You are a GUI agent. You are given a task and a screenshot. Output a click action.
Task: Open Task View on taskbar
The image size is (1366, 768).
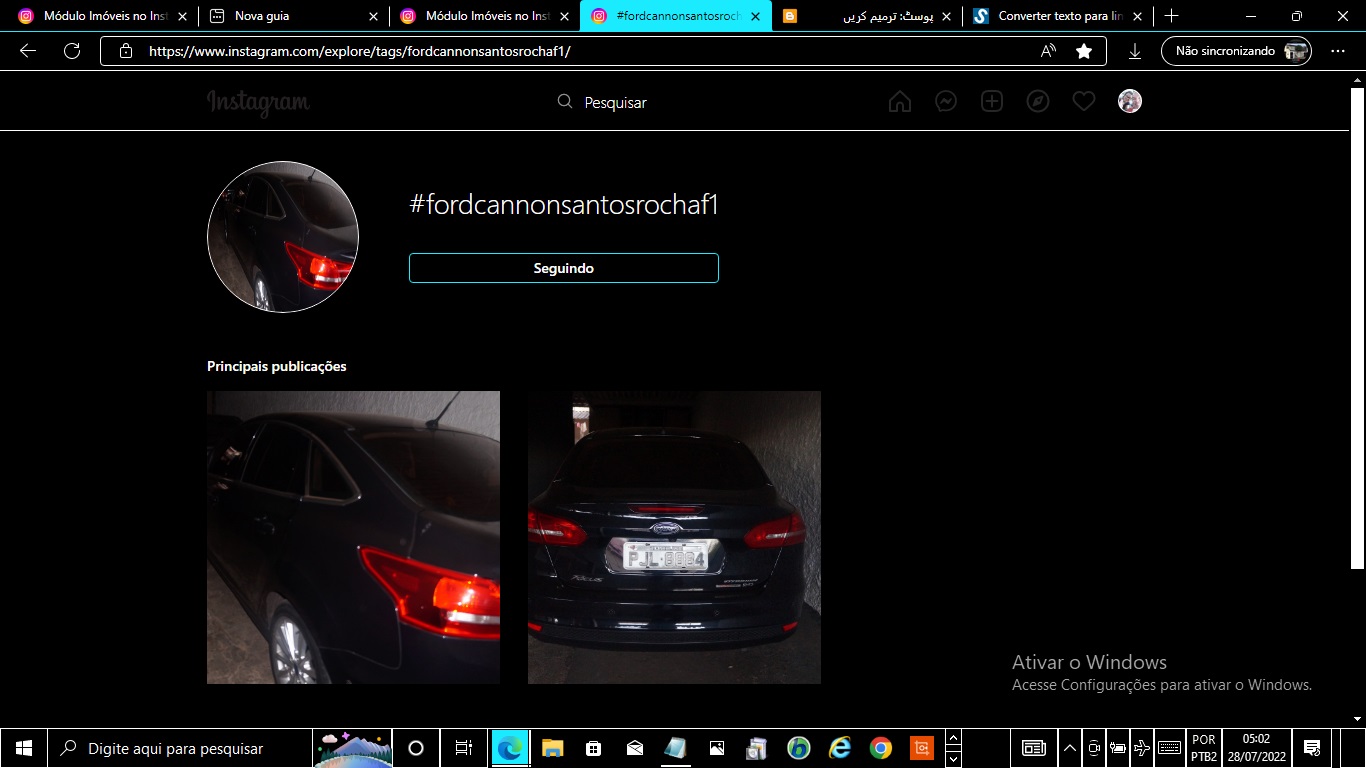pyautogui.click(x=463, y=748)
